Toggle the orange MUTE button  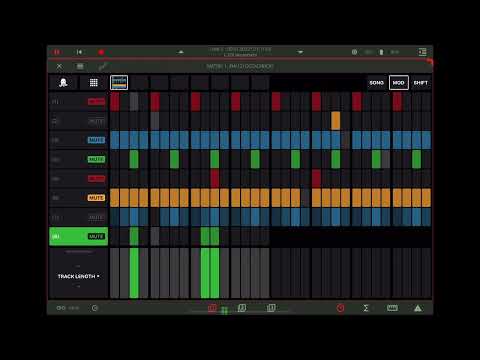click(x=96, y=198)
